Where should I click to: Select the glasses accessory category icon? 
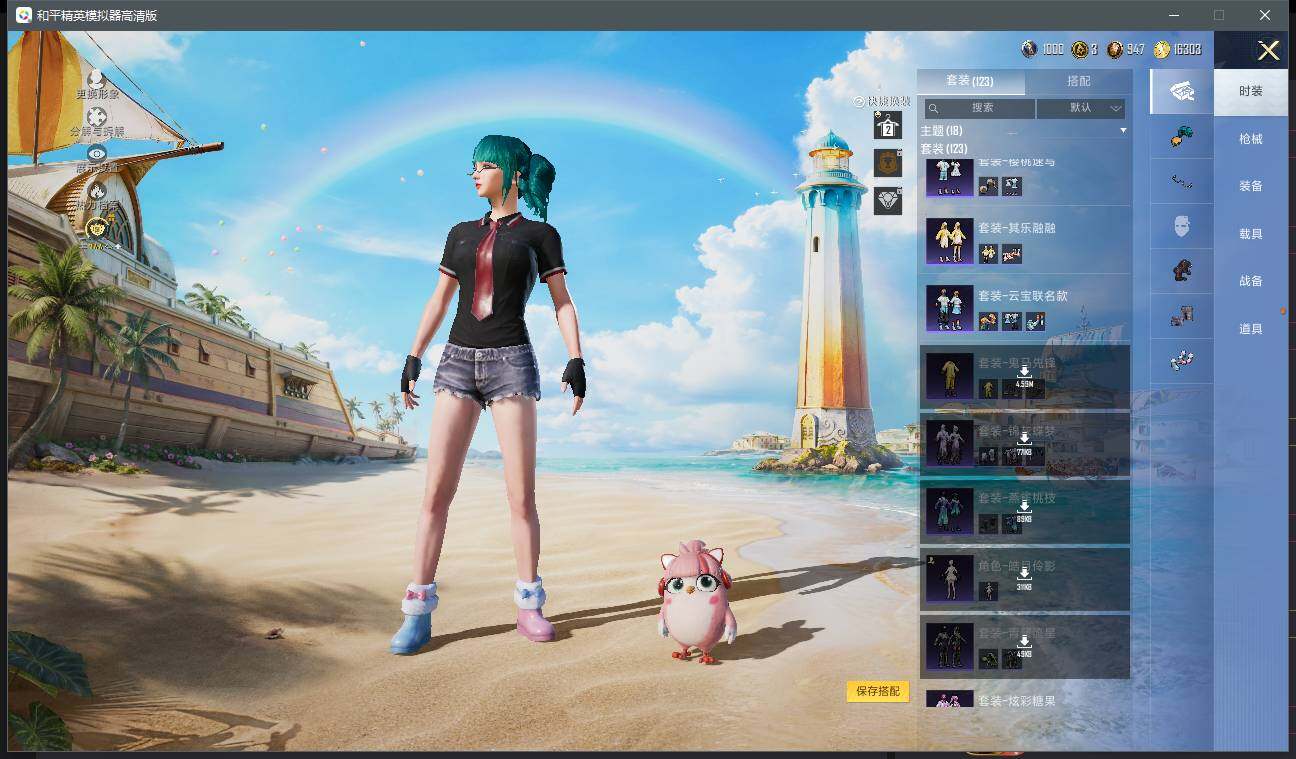coord(1182,182)
